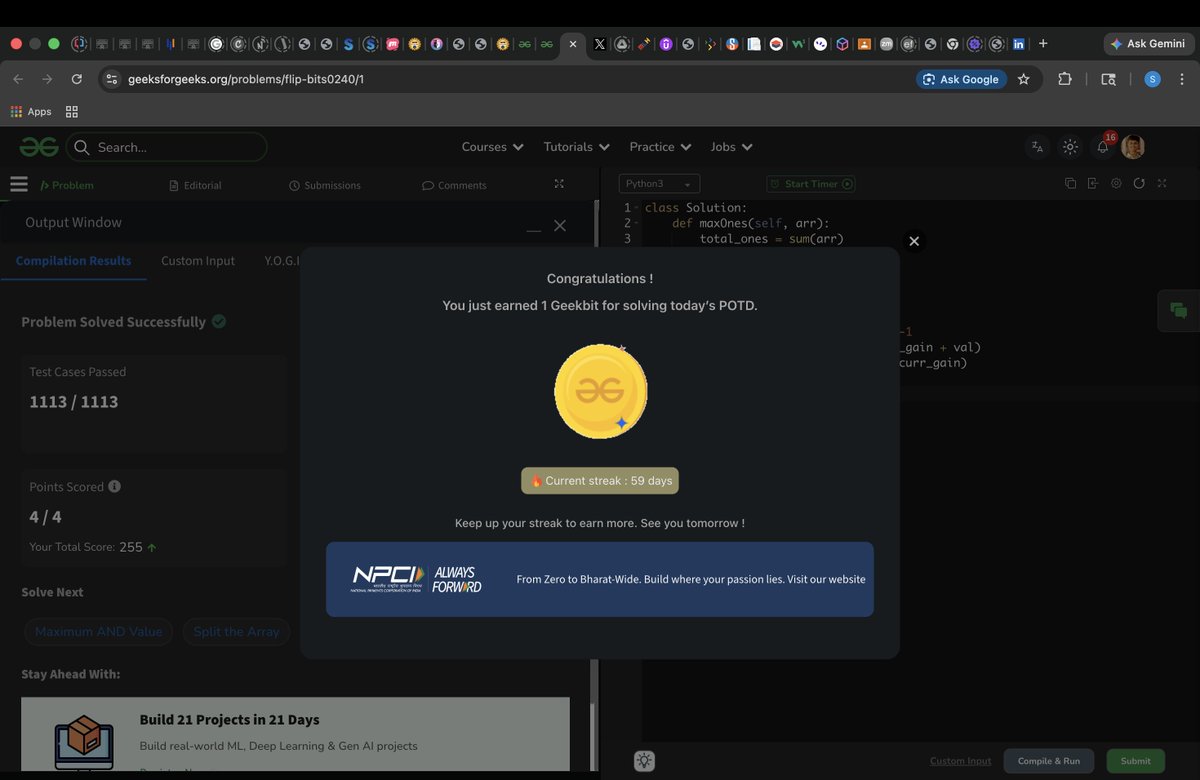
Task: Click the Compile & Run button
Action: [x=1048, y=761]
